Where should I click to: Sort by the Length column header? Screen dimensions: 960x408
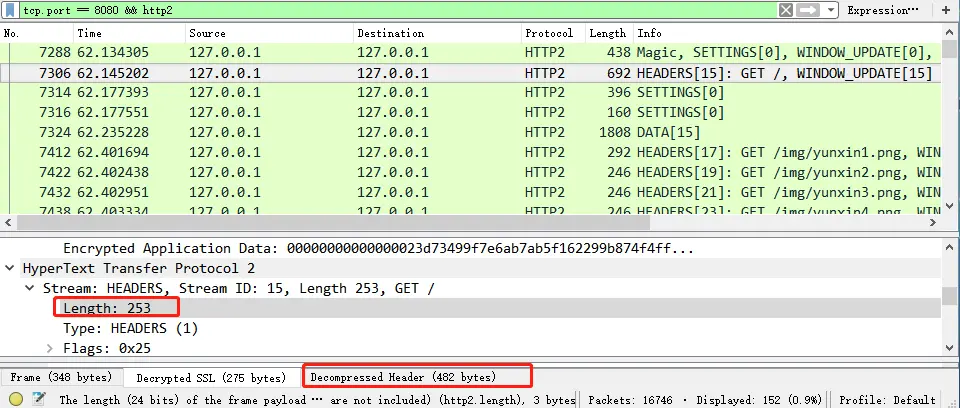coord(609,34)
